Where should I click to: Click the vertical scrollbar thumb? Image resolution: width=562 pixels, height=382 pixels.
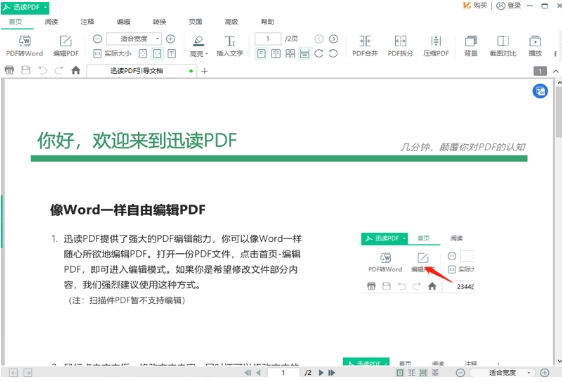click(x=559, y=111)
